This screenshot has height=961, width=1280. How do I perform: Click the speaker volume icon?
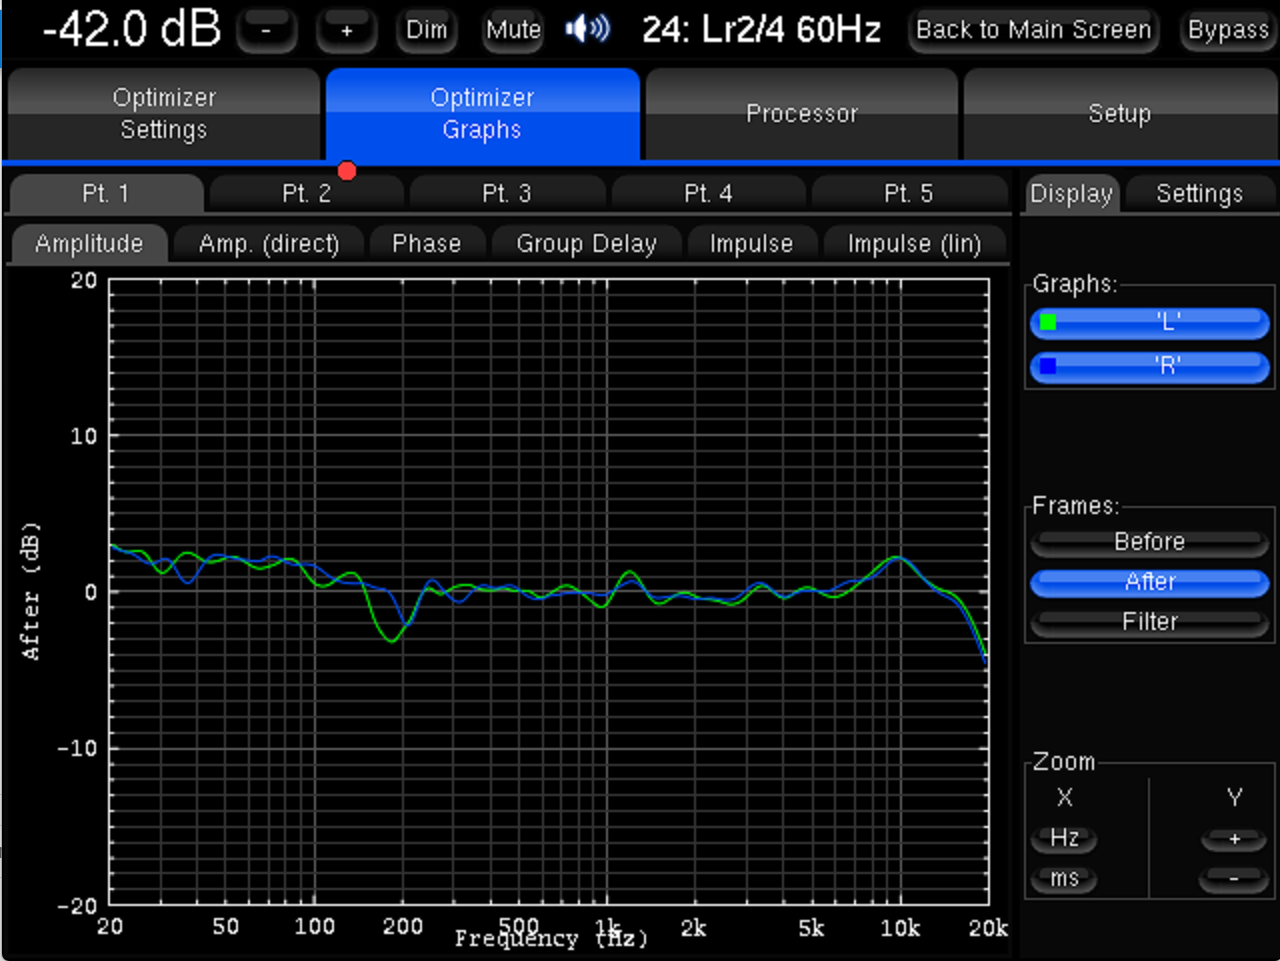pyautogui.click(x=587, y=29)
